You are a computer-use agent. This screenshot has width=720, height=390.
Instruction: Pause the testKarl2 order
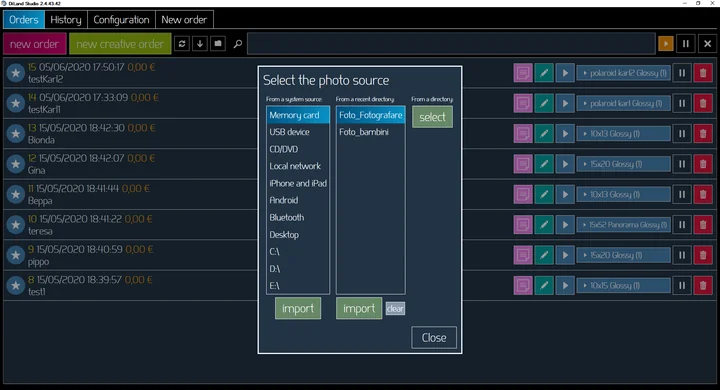tap(682, 73)
